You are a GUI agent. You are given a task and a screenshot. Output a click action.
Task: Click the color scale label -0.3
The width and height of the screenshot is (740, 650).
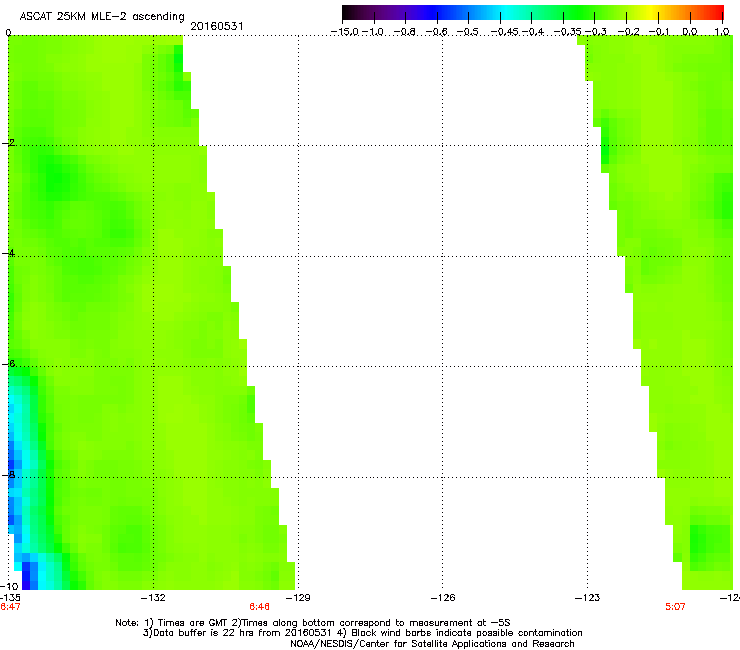point(596,32)
